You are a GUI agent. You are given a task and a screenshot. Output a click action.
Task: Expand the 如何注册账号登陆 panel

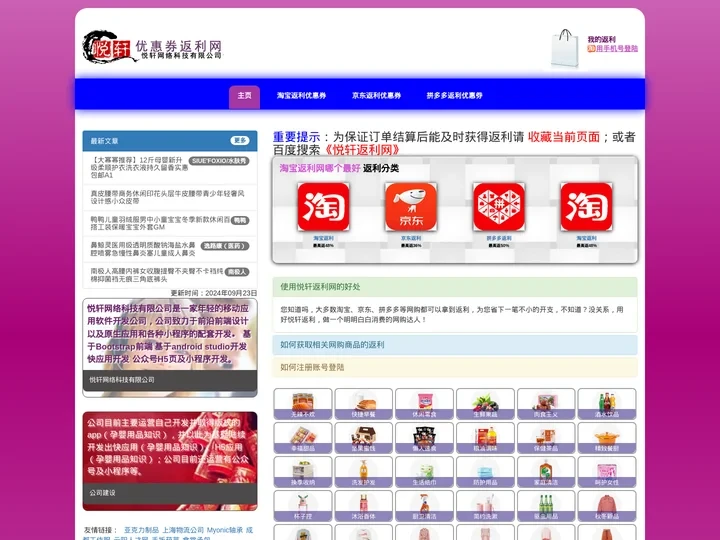(x=455, y=367)
